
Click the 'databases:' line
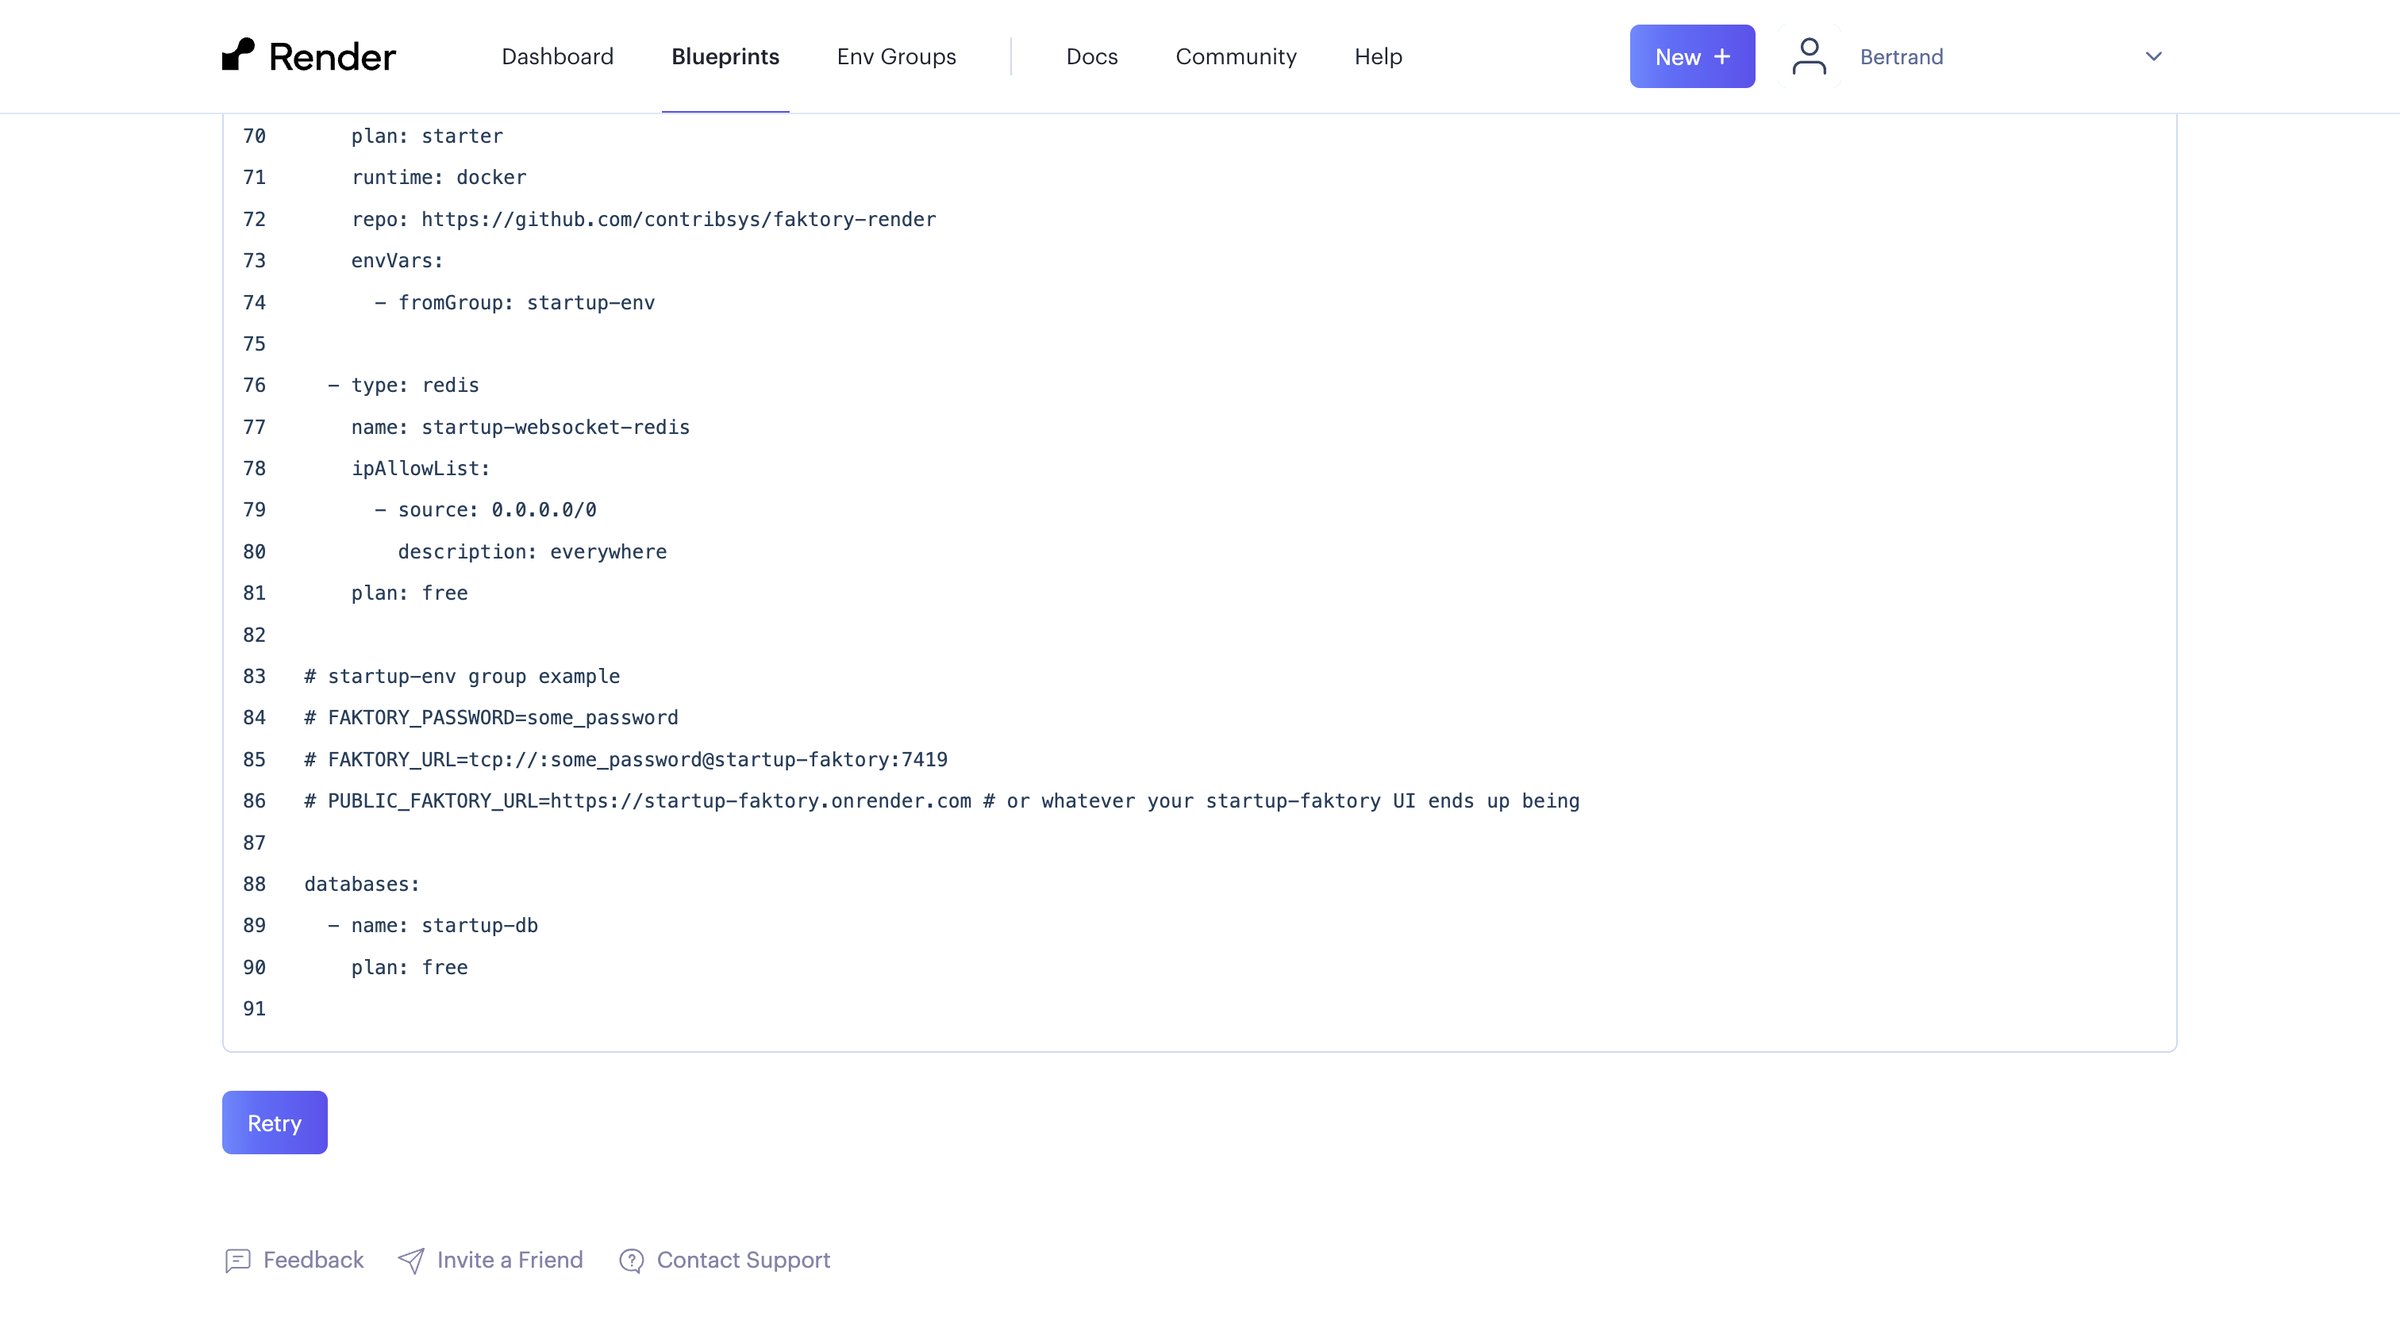(x=362, y=884)
